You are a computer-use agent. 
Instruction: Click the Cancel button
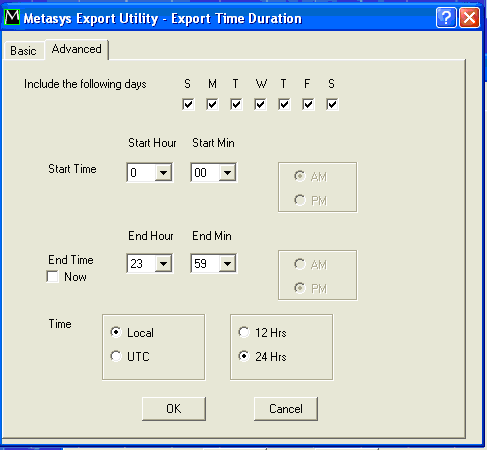(286, 409)
